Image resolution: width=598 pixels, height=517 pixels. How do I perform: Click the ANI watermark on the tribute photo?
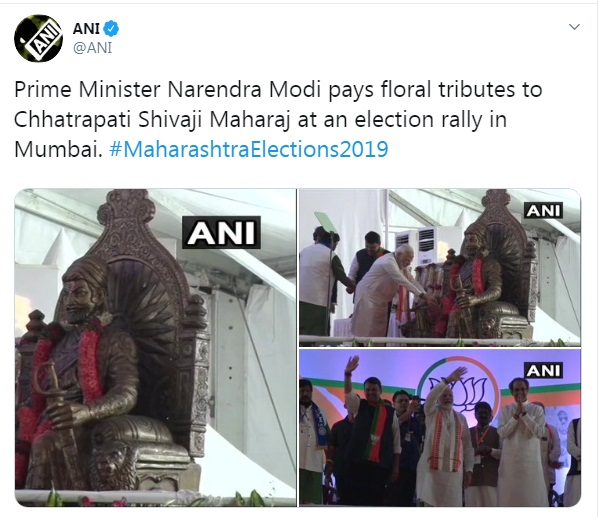543,211
